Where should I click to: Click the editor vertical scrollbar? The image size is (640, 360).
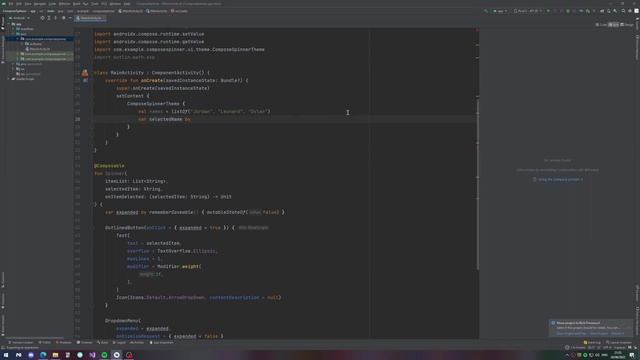(478, 183)
